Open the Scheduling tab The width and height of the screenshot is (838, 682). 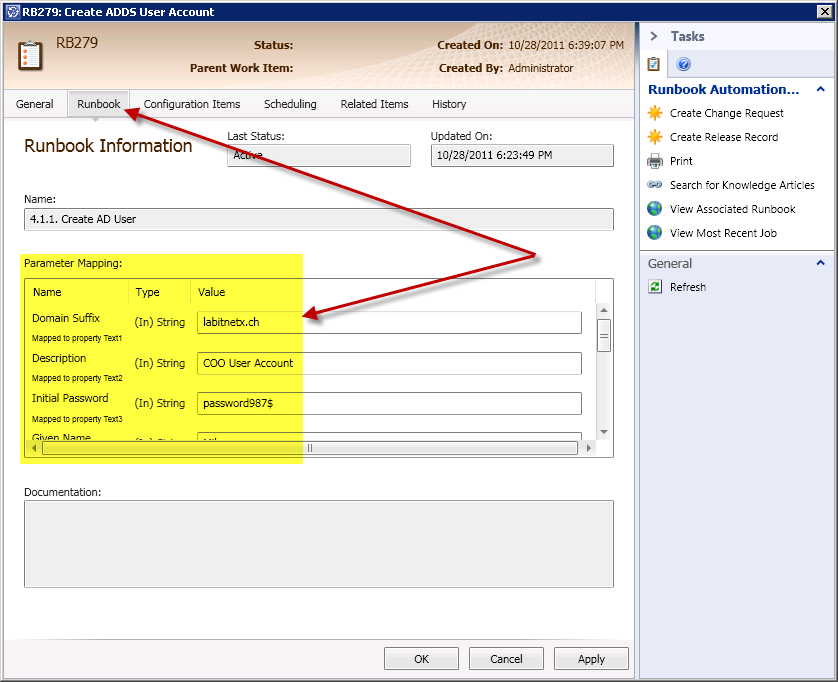click(290, 104)
